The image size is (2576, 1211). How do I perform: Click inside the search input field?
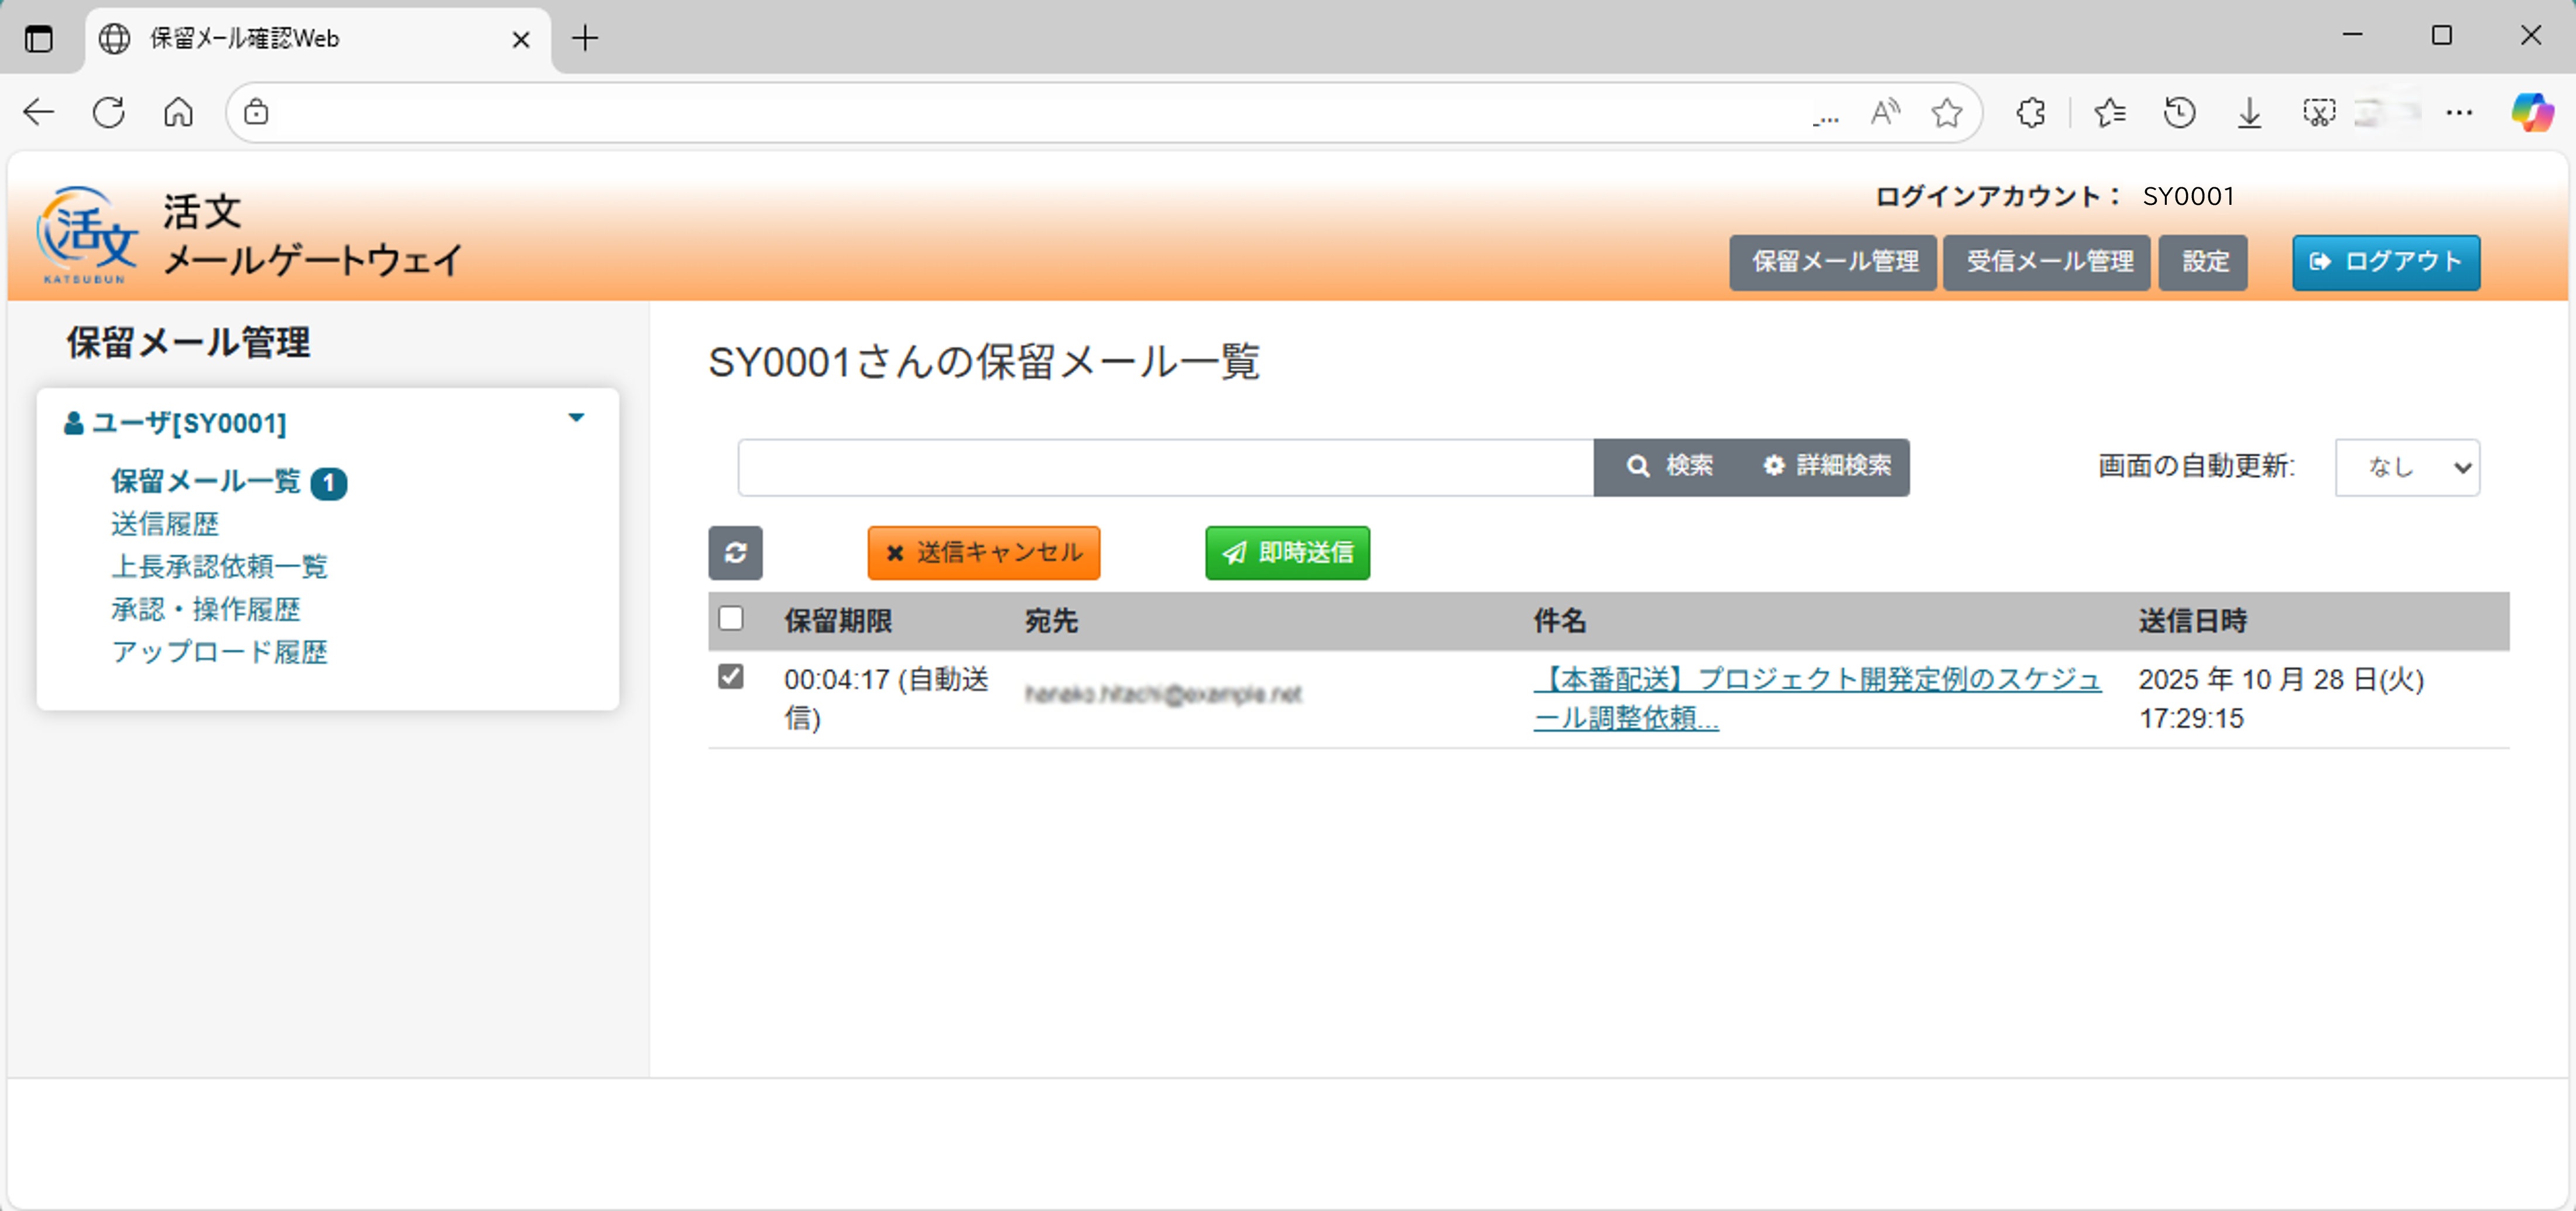click(x=1160, y=466)
